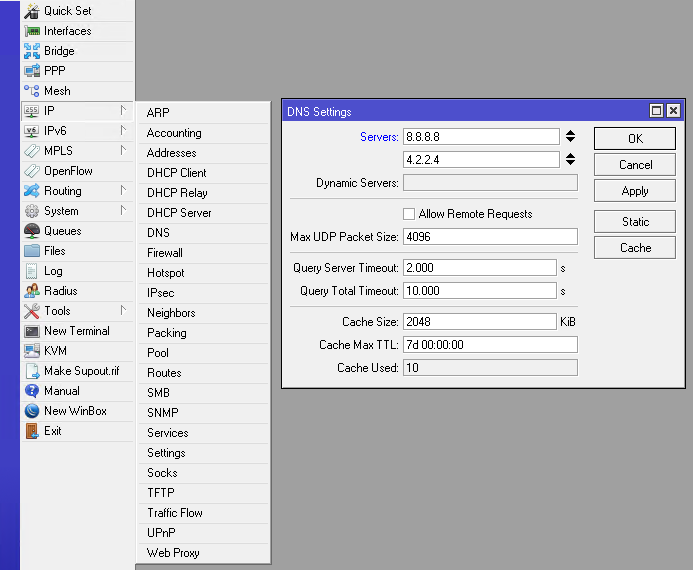693x570 pixels.
Task: Click the KVM icon
Action: pyautogui.click(x=32, y=351)
